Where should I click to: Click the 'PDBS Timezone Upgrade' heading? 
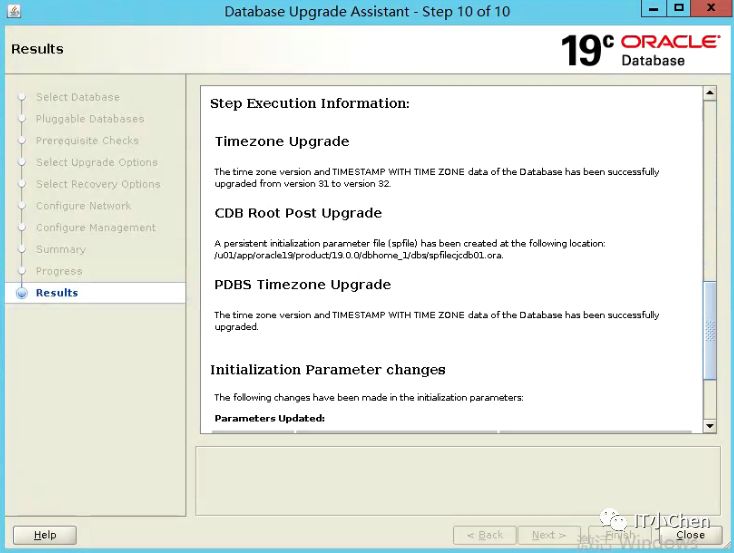302,285
